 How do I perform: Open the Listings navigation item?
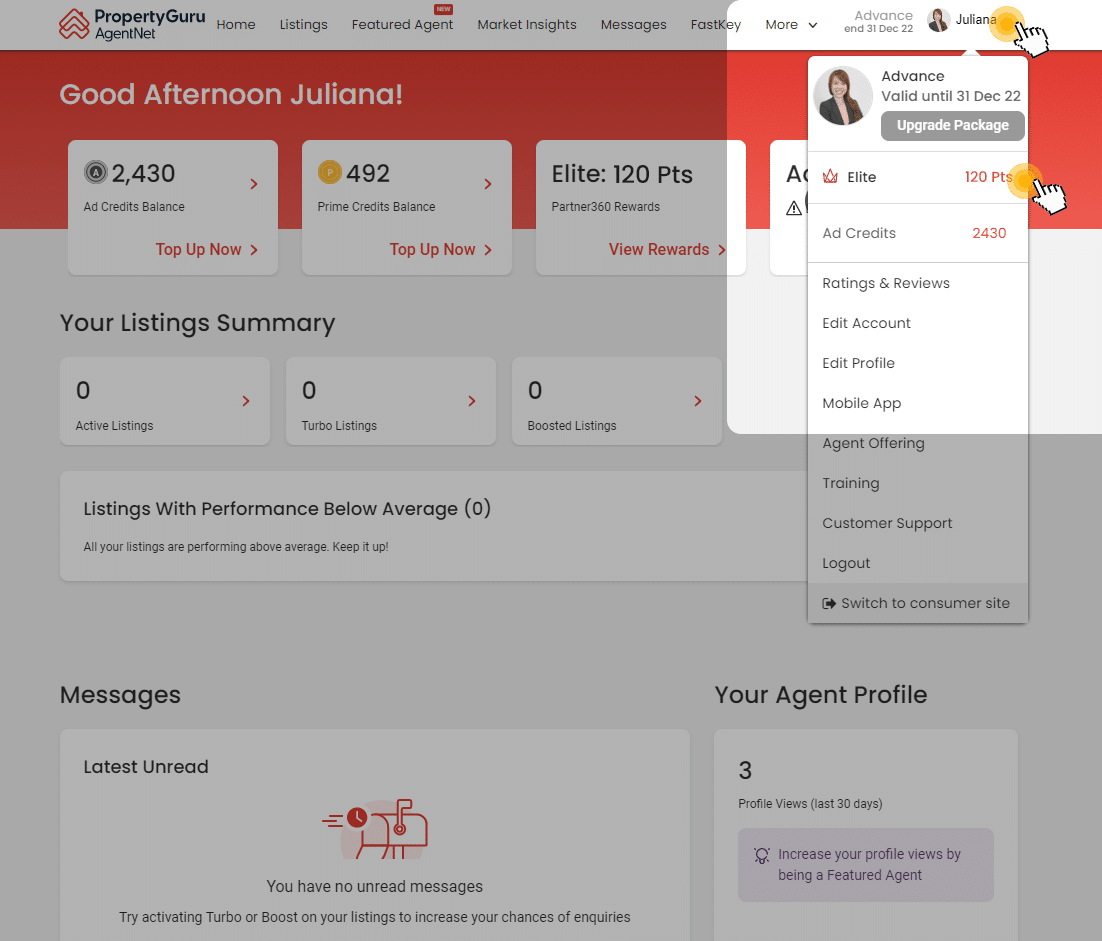304,25
